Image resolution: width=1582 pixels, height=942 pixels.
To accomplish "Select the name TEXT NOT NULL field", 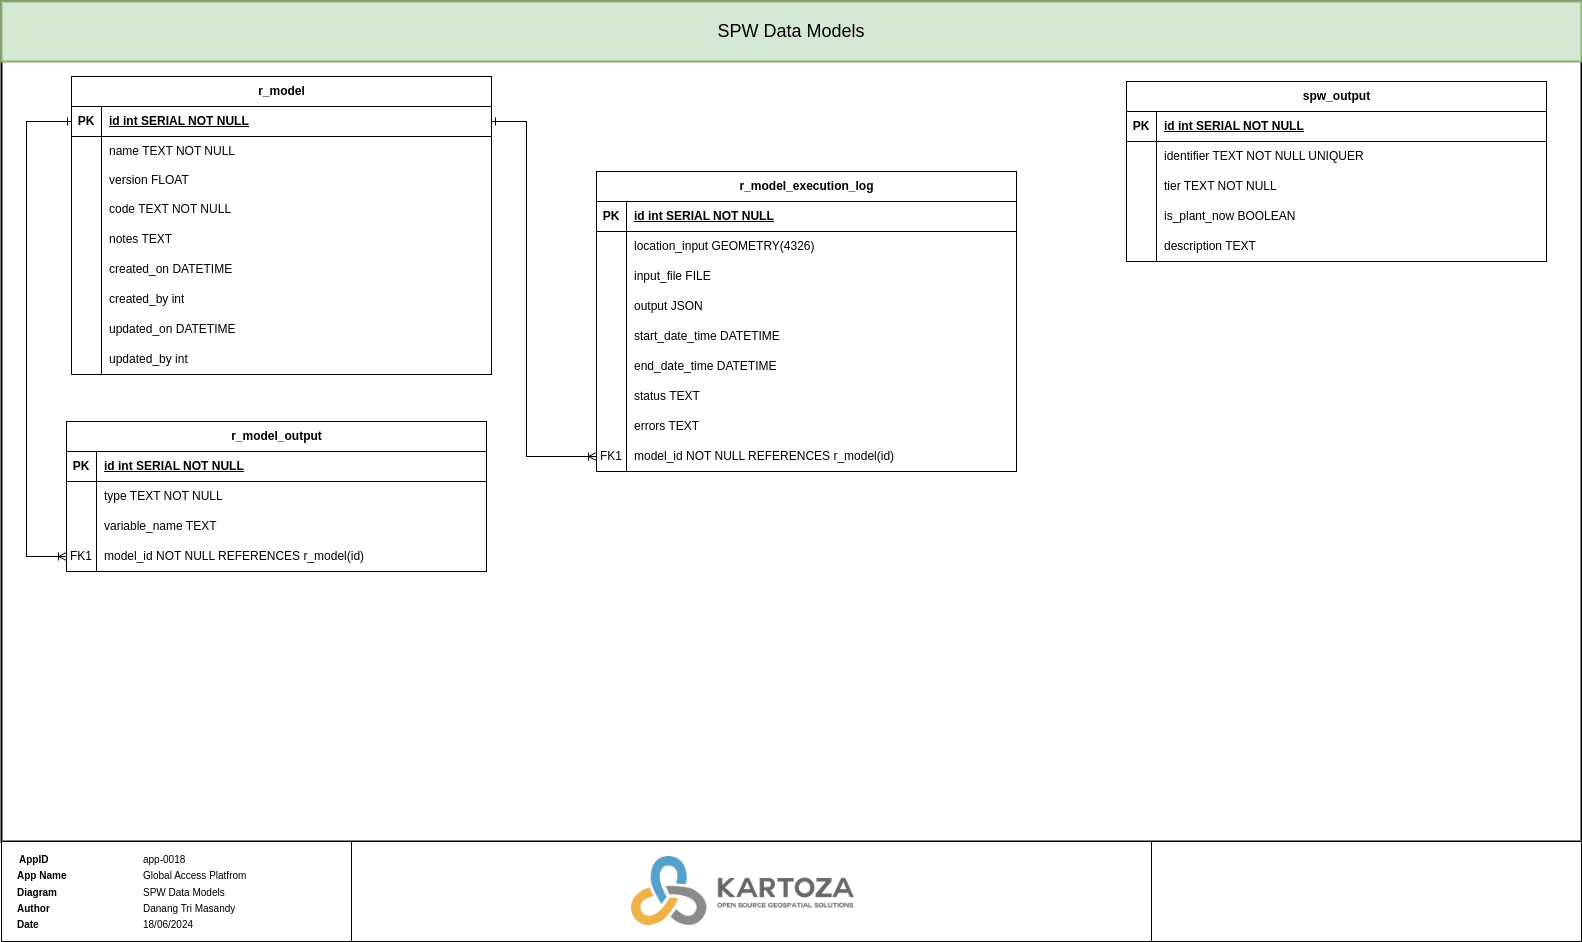I will coord(296,151).
